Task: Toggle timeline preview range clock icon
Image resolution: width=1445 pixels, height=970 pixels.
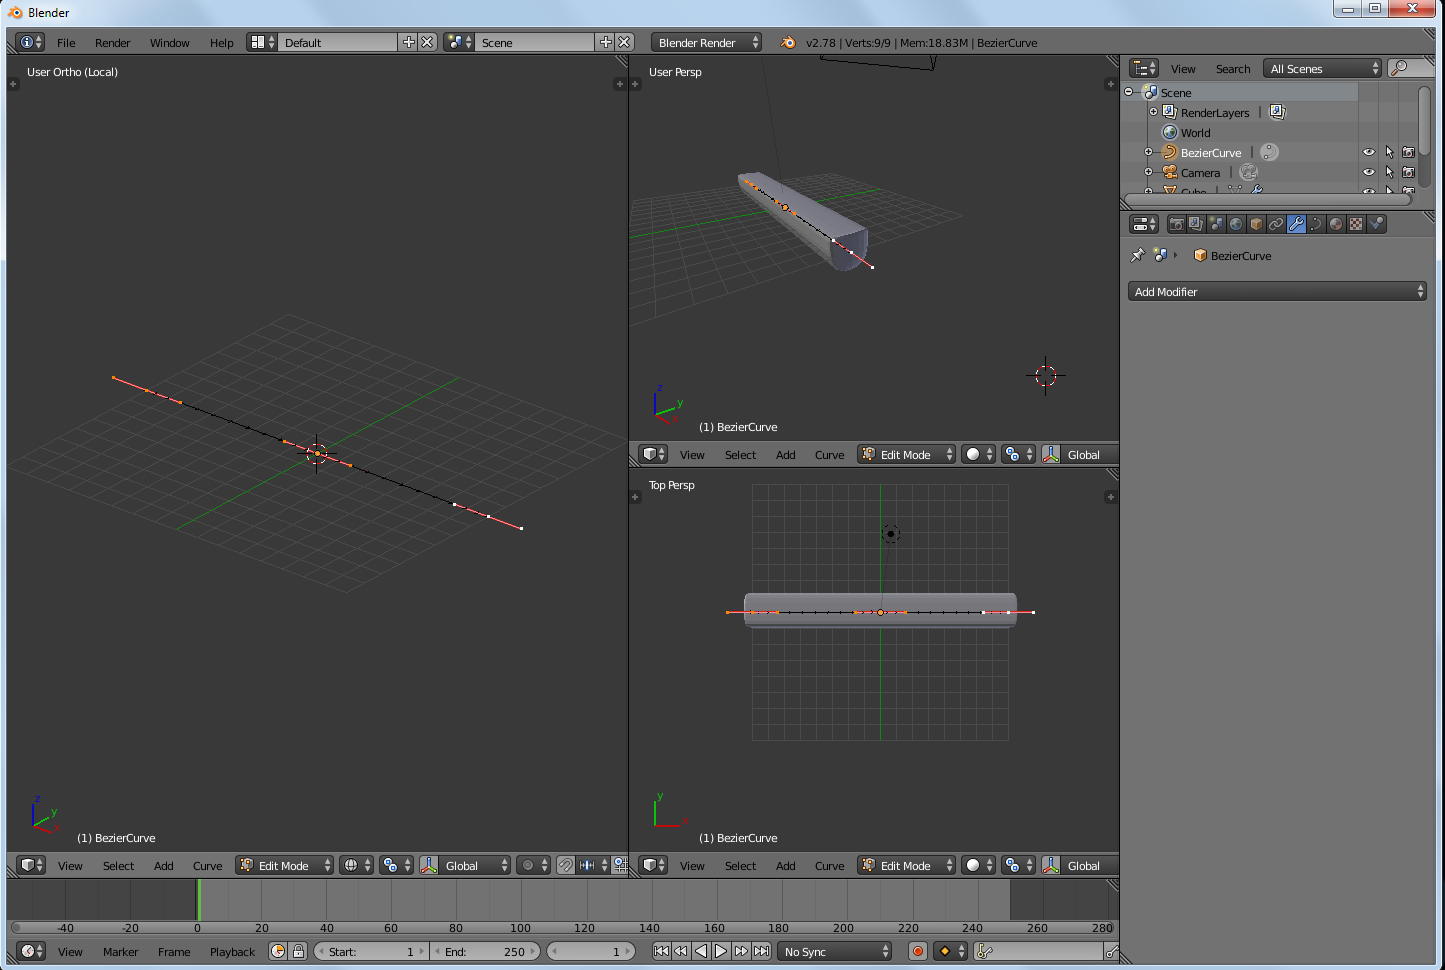Action: coord(278,951)
